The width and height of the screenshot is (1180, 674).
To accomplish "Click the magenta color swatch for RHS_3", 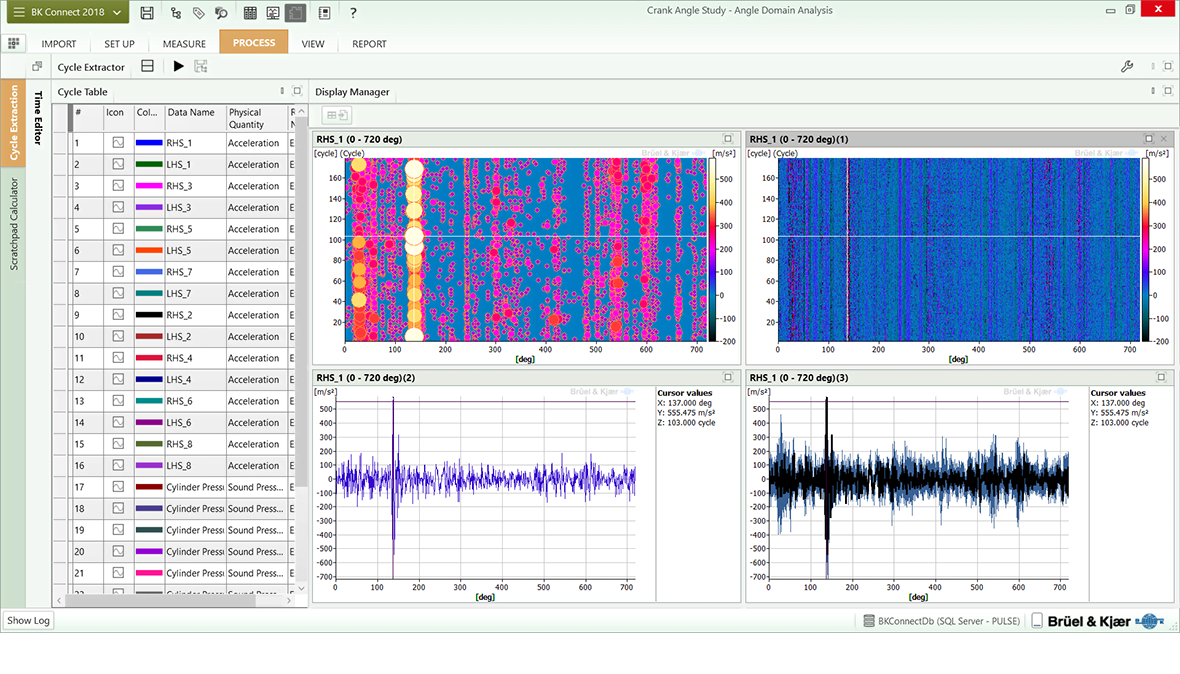I will click(148, 186).
